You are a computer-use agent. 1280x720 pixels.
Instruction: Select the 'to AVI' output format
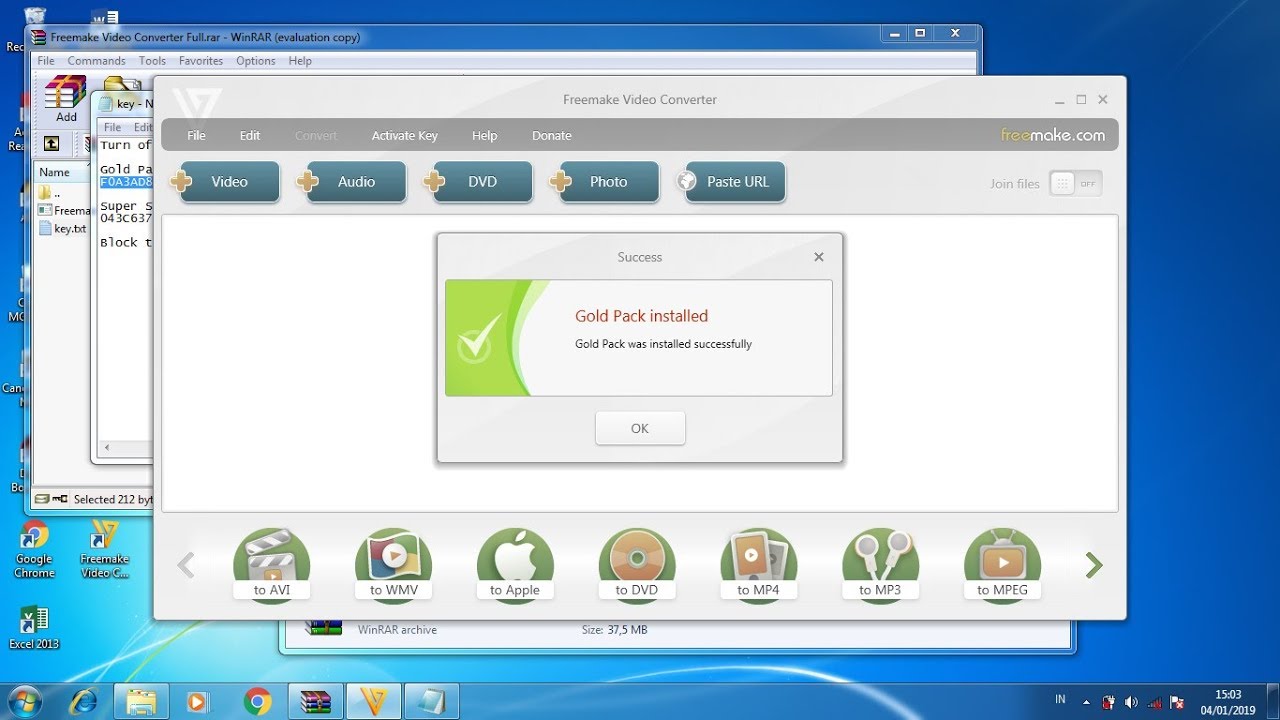(271, 565)
